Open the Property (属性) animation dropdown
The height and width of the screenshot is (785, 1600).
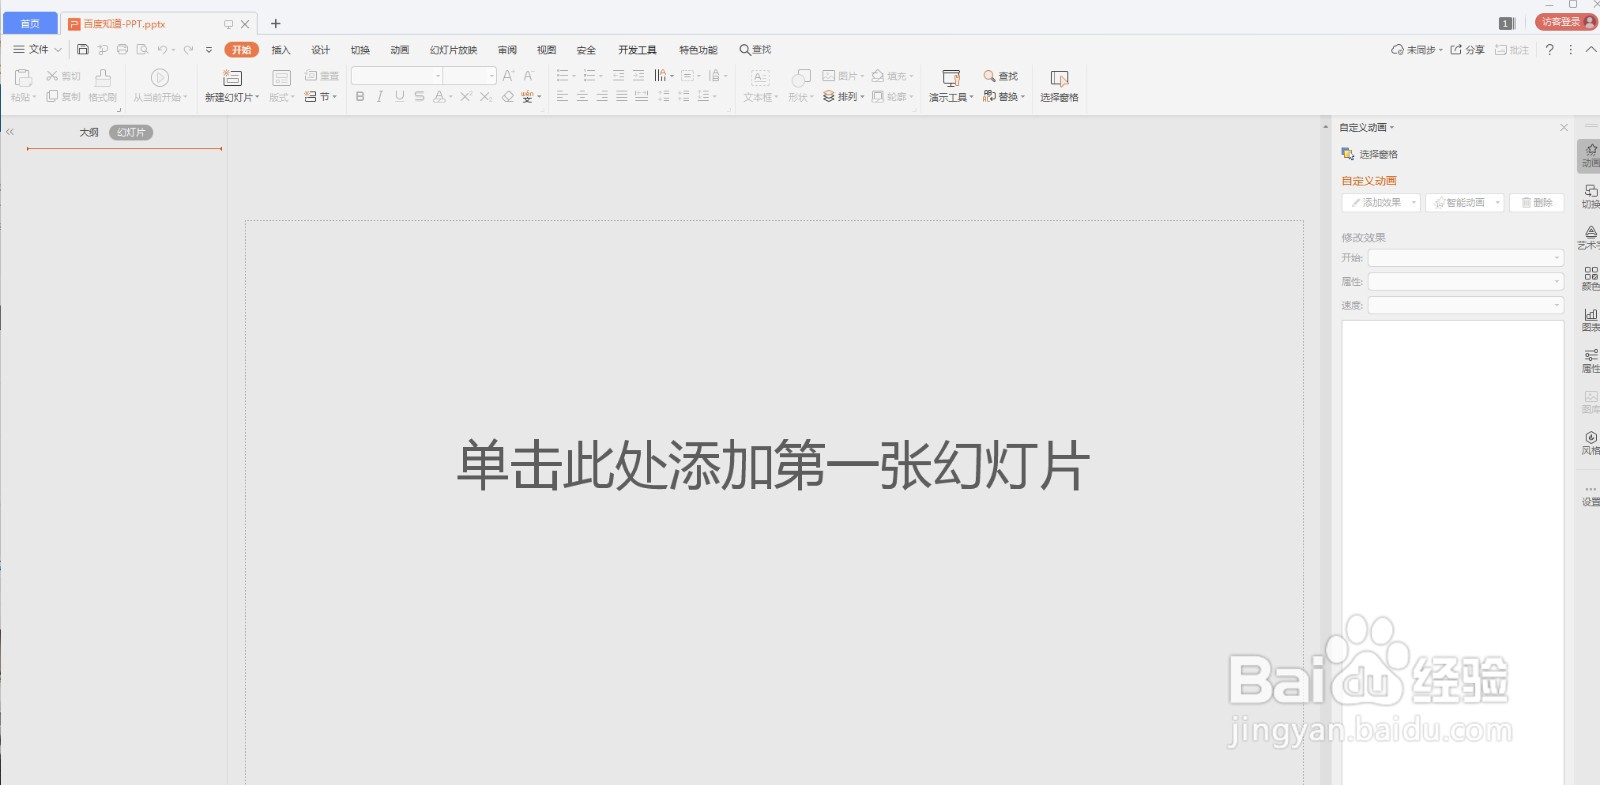pos(1466,282)
